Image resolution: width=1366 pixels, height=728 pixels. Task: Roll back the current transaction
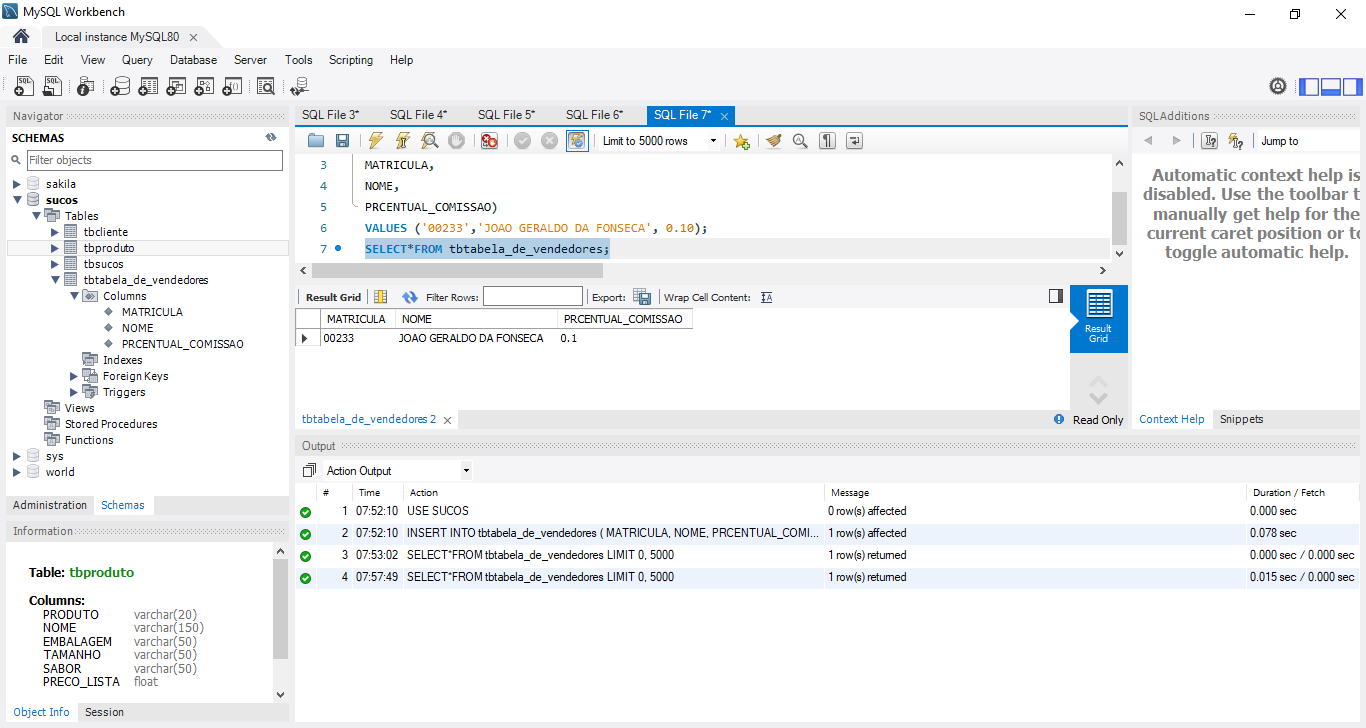(x=549, y=141)
